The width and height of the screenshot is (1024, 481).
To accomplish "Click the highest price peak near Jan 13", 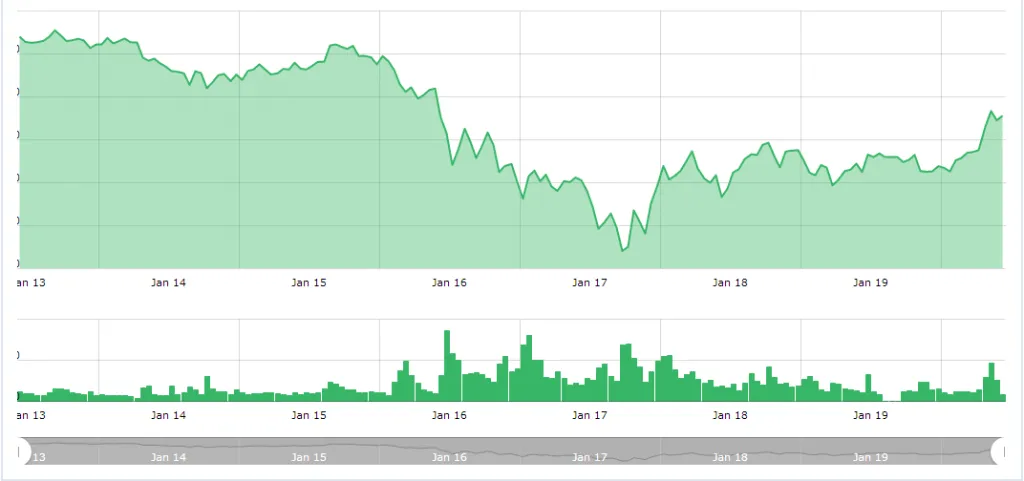I will (x=54, y=30).
